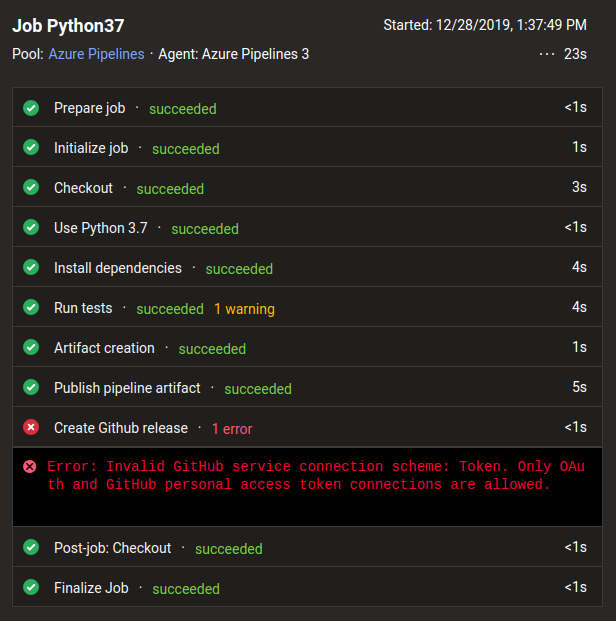The image size is (616, 621).
Task: Select the Install dependencies step
Action: (307, 267)
